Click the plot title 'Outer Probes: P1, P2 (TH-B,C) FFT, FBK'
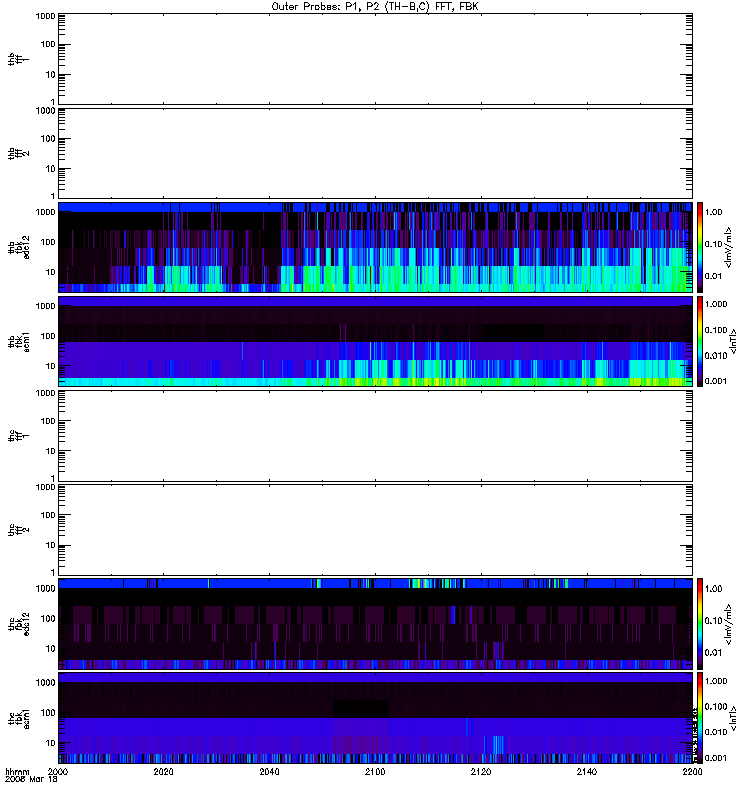Image resolution: width=750 pixels, height=800 pixels. point(375,7)
